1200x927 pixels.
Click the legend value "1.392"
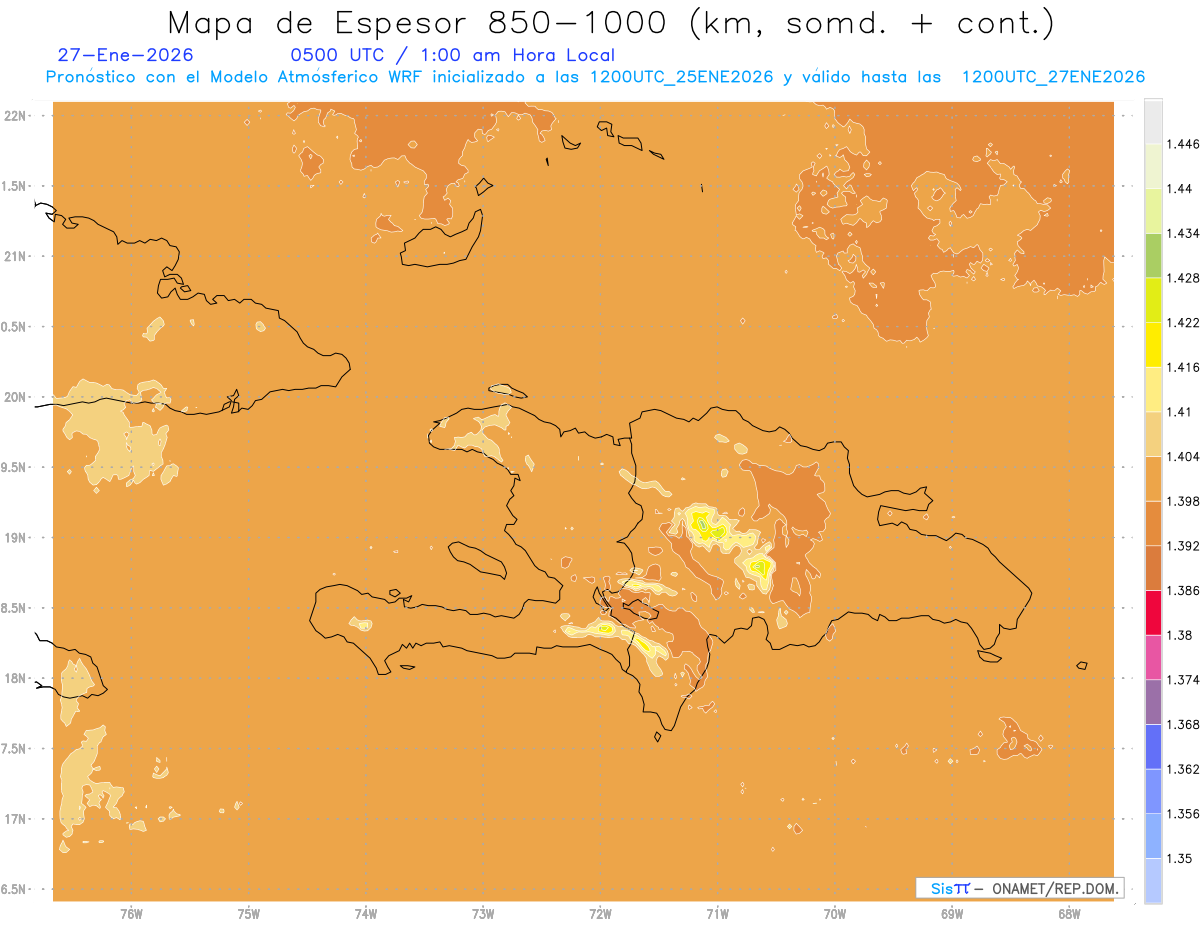pyautogui.click(x=1184, y=546)
